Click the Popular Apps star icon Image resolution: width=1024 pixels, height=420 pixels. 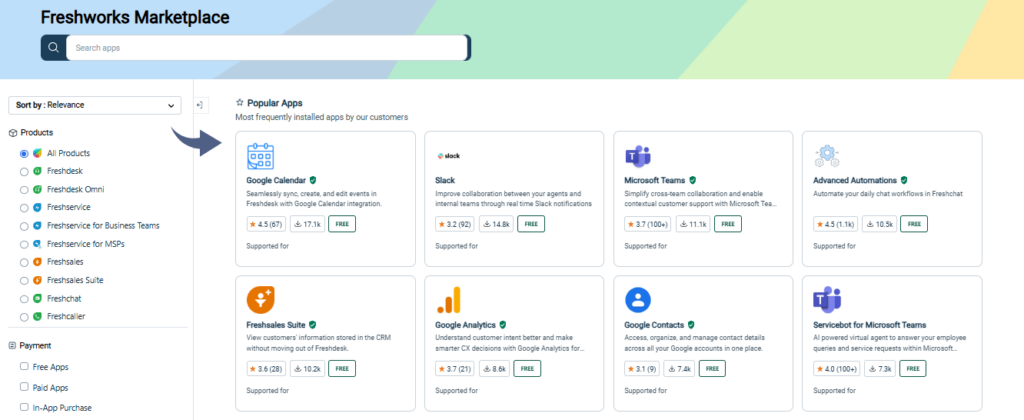240,103
